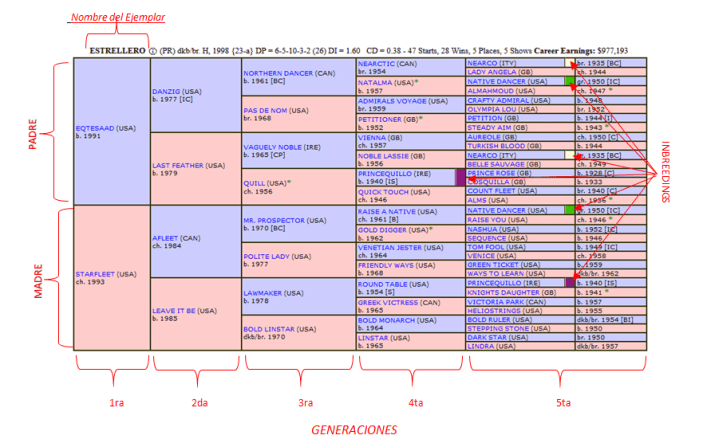Click purple inbreeding marker beside Quill's dam PRINCEQUILLO
The width and height of the screenshot is (703, 443).
460,176
